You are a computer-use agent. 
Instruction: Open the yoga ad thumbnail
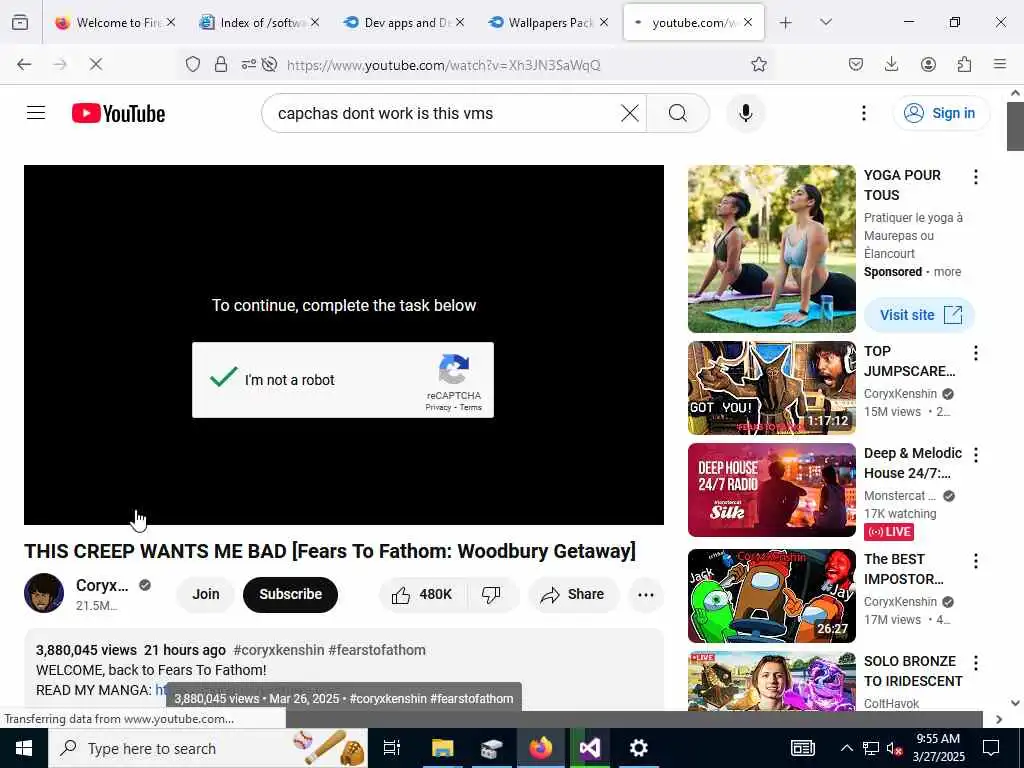pos(771,249)
